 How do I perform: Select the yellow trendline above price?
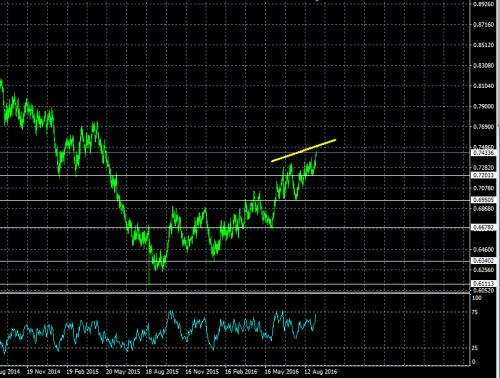(x=303, y=150)
